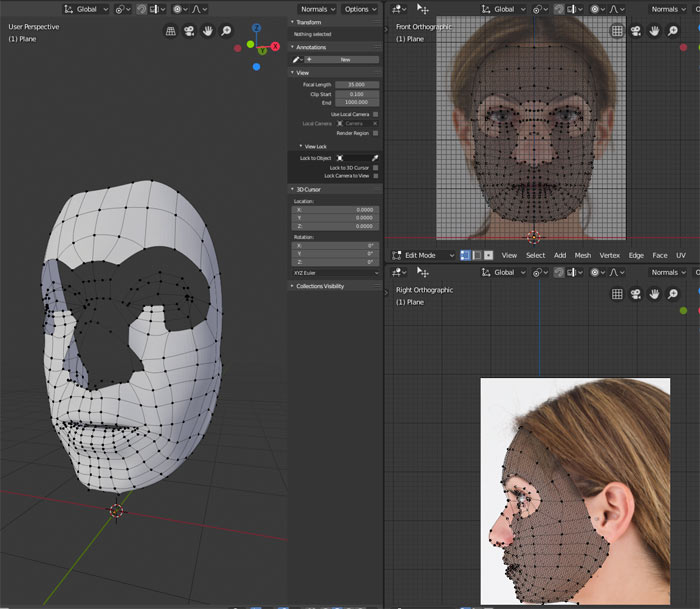This screenshot has height=609, width=700.
Task: Click the green Y axis on the navigation gizmo
Action: coord(262,51)
